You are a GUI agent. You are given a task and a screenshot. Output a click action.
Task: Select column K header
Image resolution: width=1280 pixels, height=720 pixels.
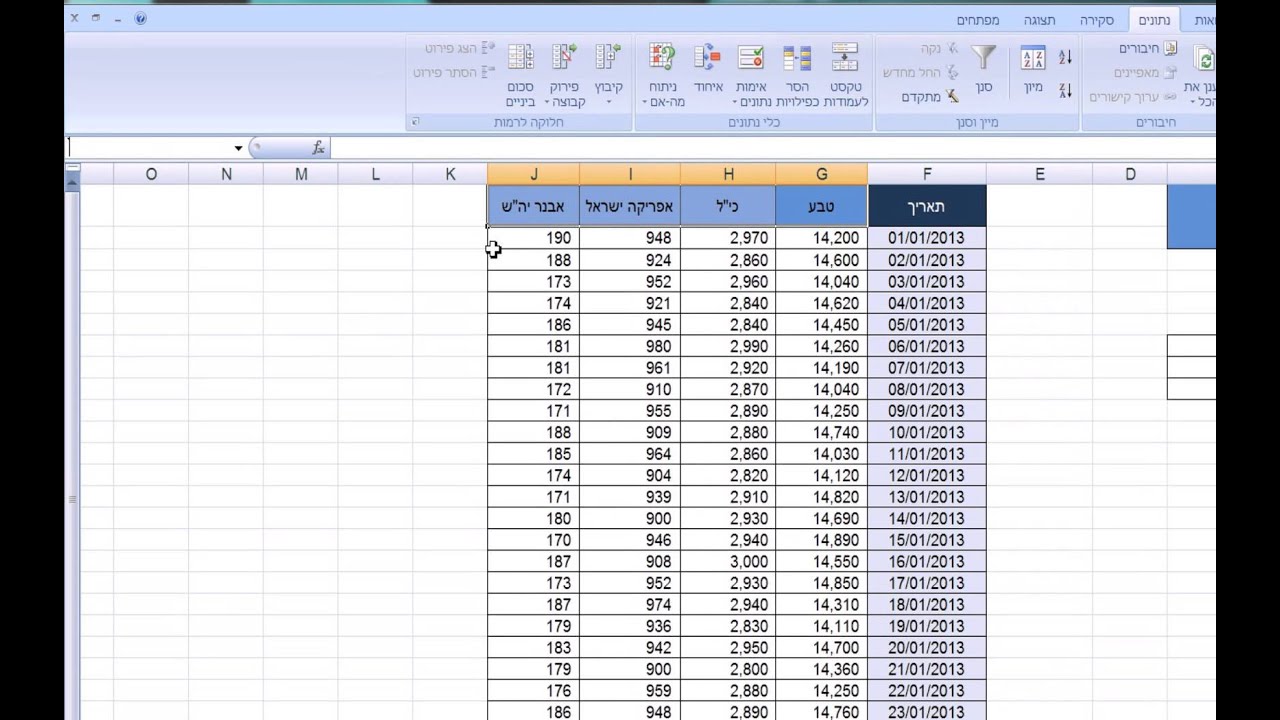(x=450, y=174)
